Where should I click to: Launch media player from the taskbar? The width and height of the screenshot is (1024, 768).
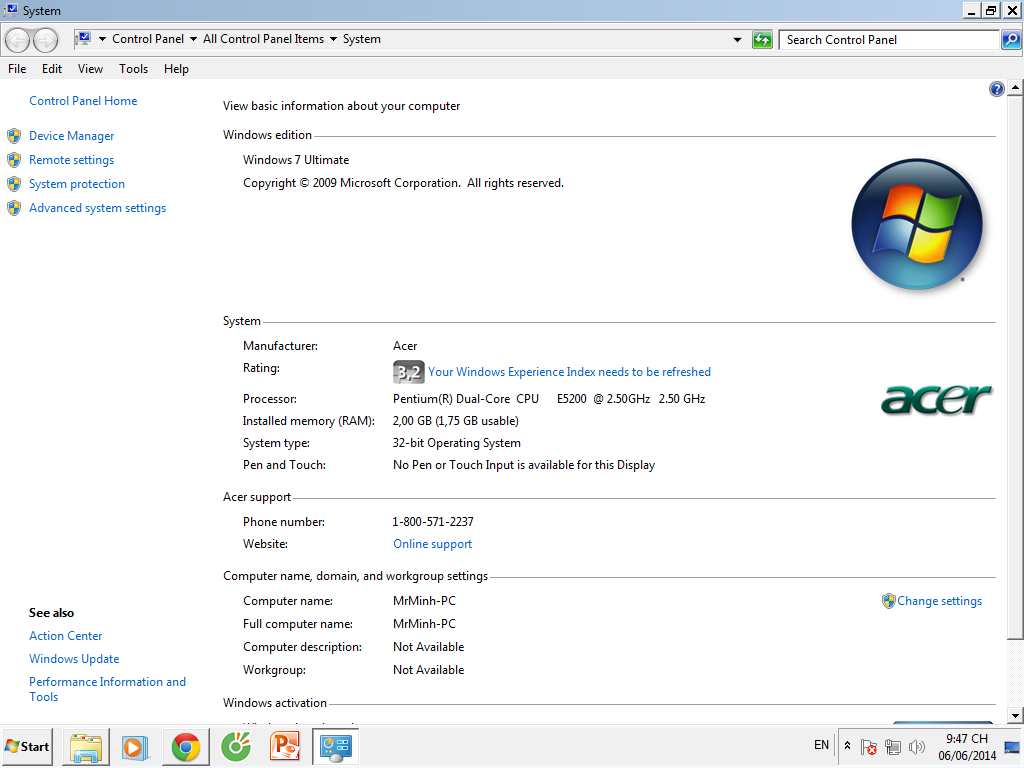click(135, 746)
